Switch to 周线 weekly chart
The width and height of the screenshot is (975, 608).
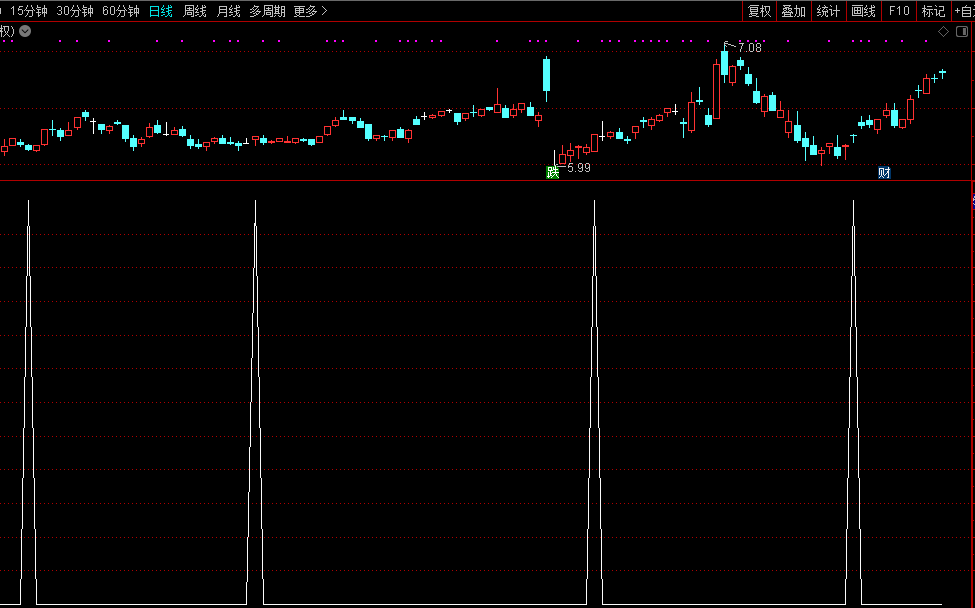click(194, 11)
